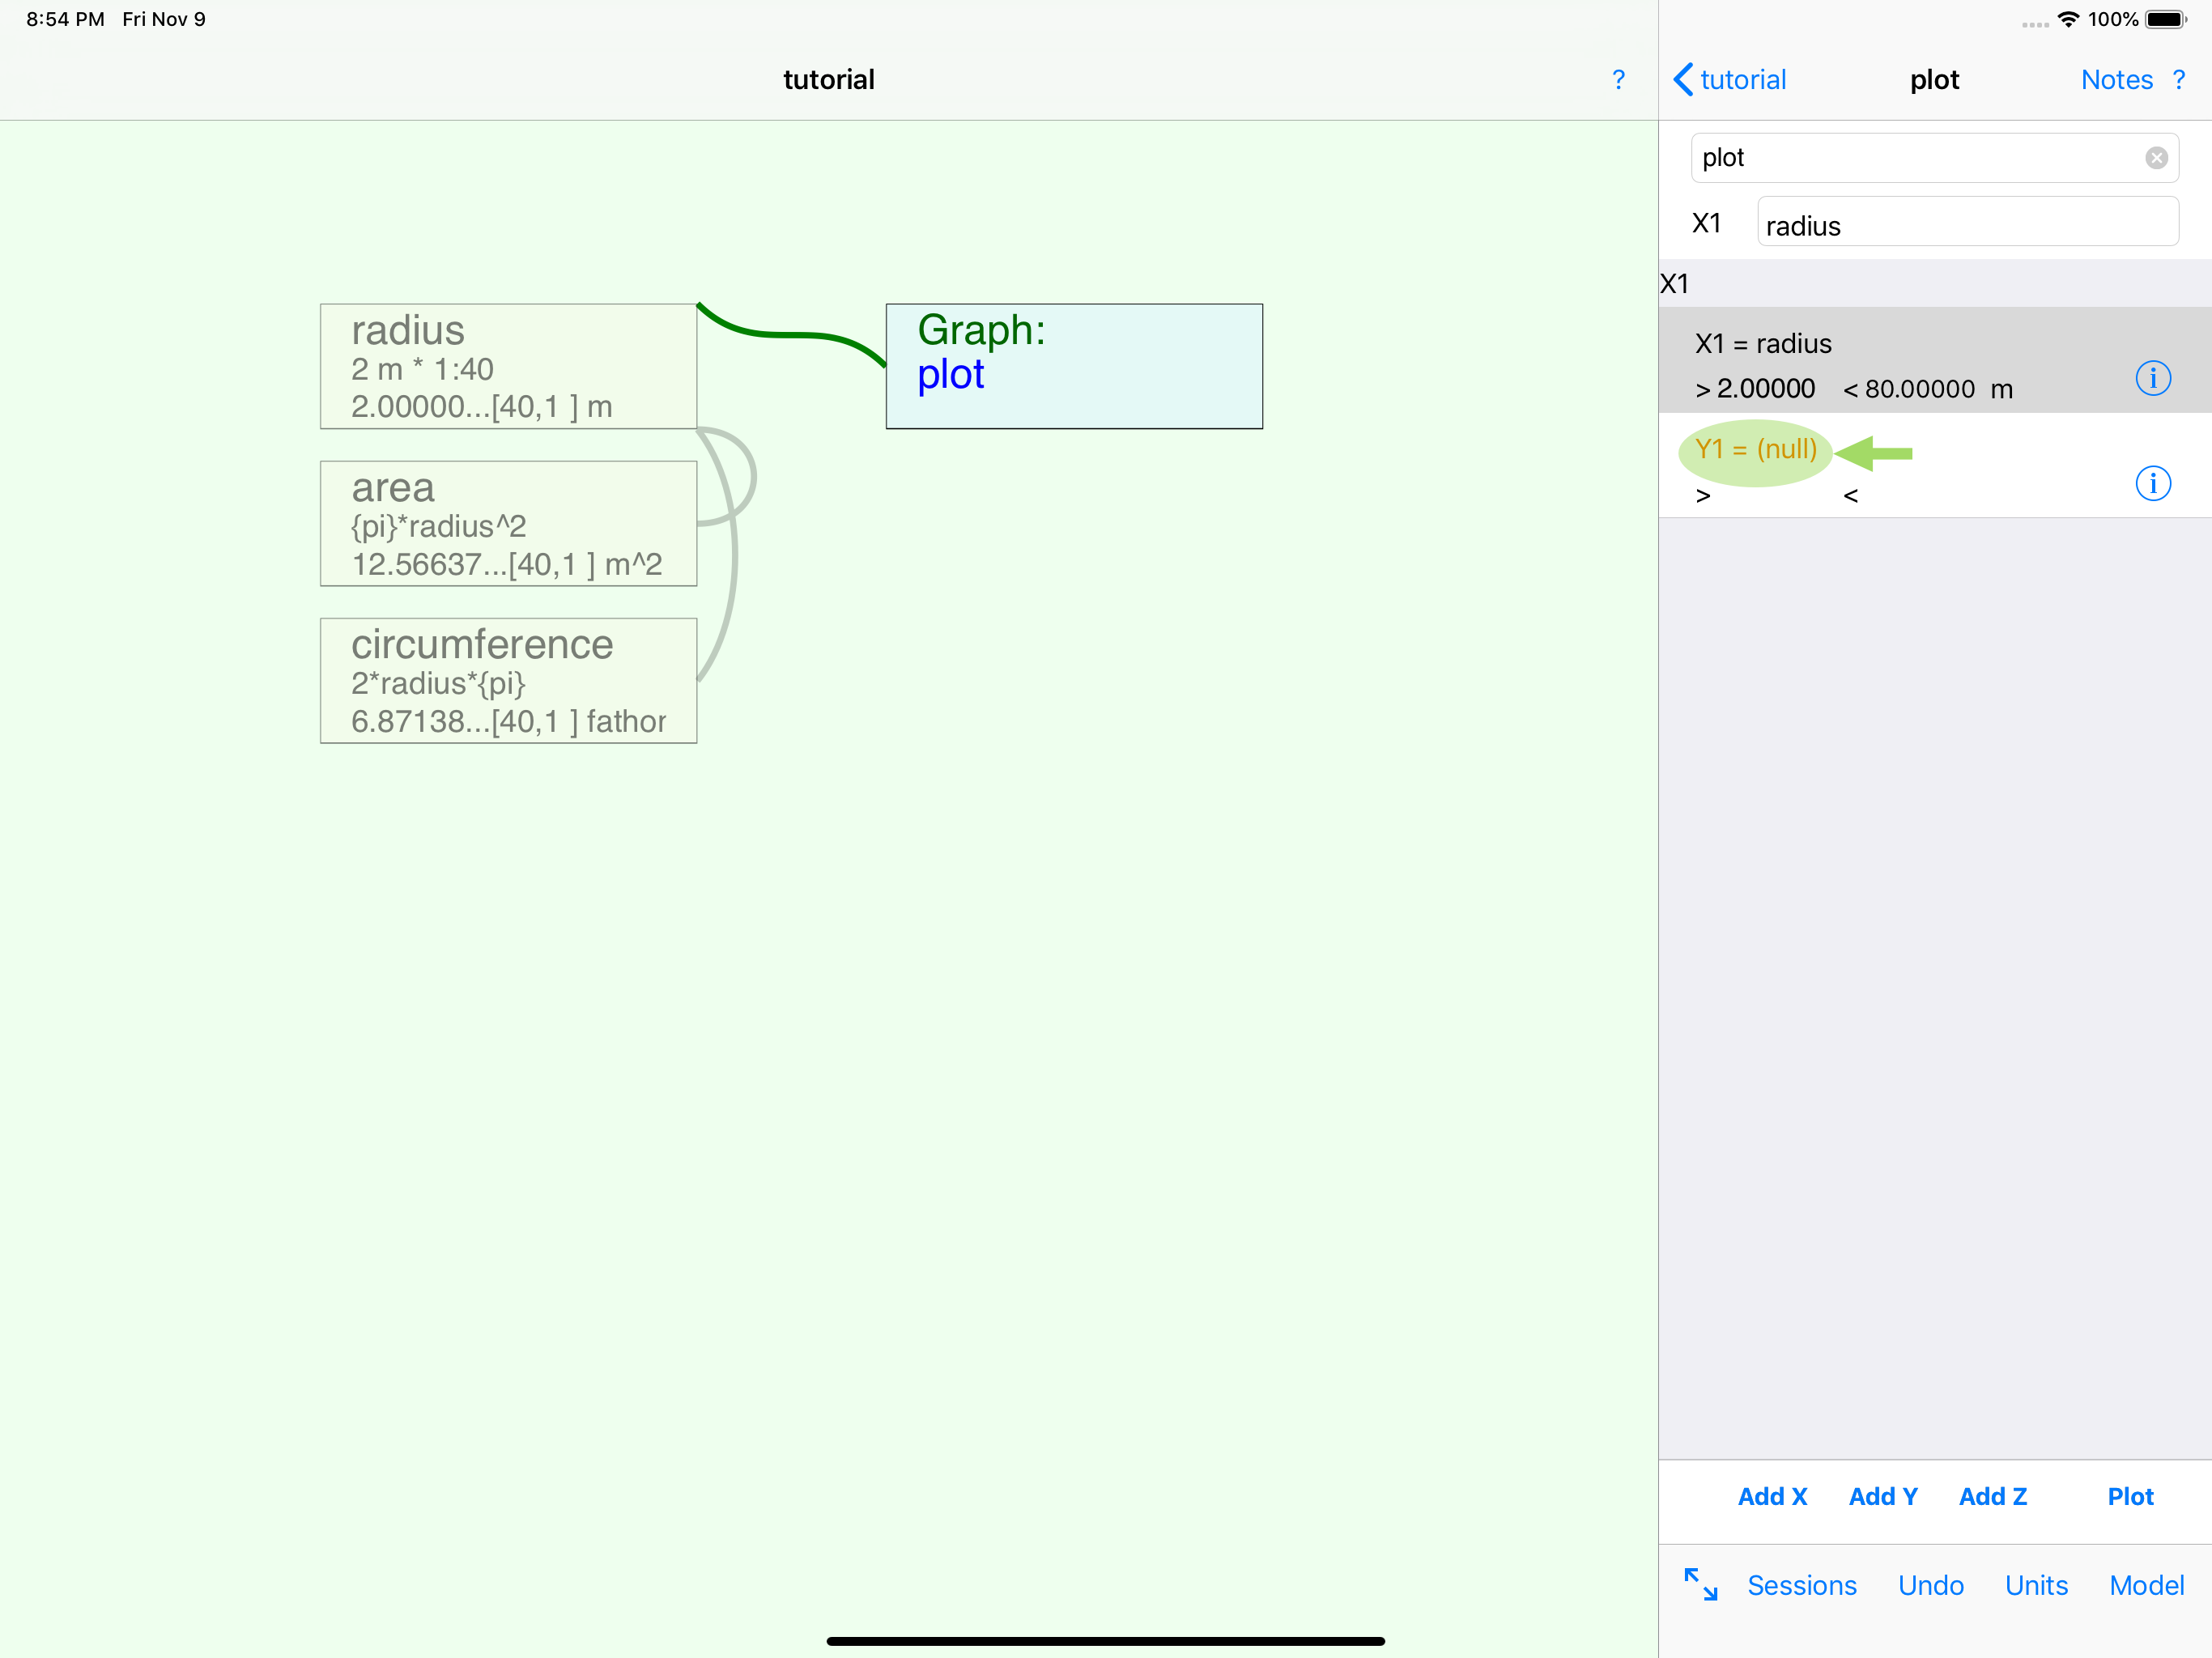The image size is (2212, 1658).
Task: Edit the X1 radius formula field
Action: click(x=1968, y=222)
